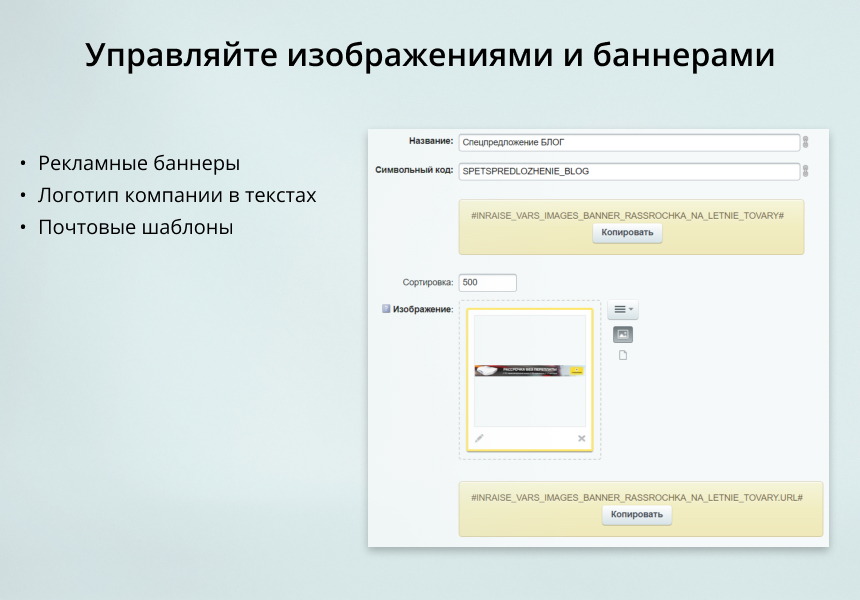This screenshot has width=860, height=600.
Task: Click the banner thumbnail inside the image preview
Action: click(529, 371)
